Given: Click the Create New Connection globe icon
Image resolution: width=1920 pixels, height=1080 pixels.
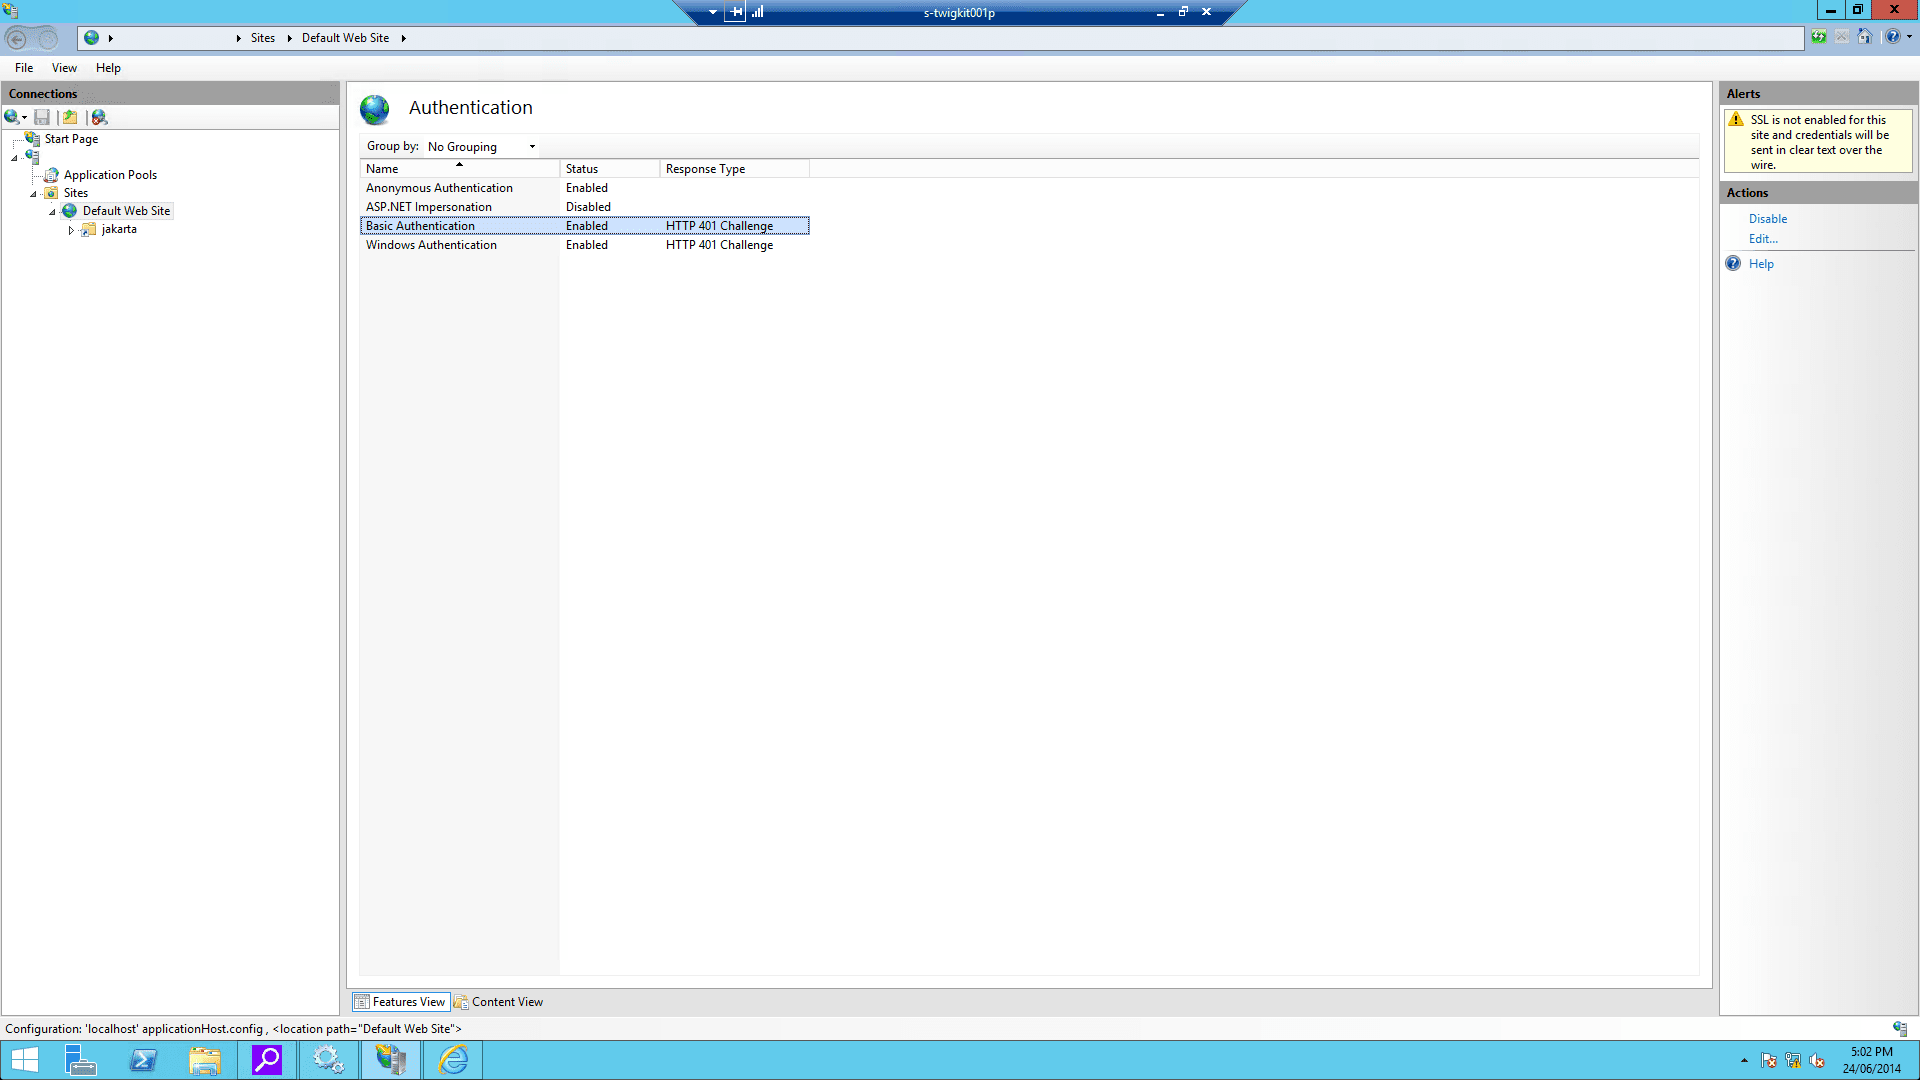Looking at the screenshot, I should 12,117.
